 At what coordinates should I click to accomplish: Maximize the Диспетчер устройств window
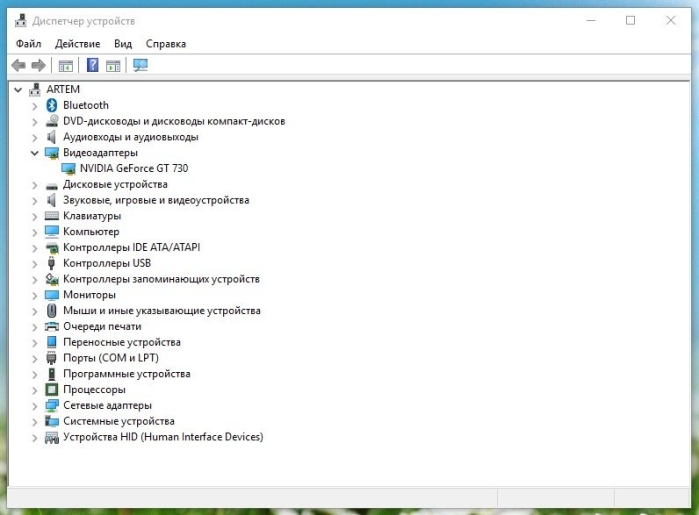pyautogui.click(x=630, y=21)
